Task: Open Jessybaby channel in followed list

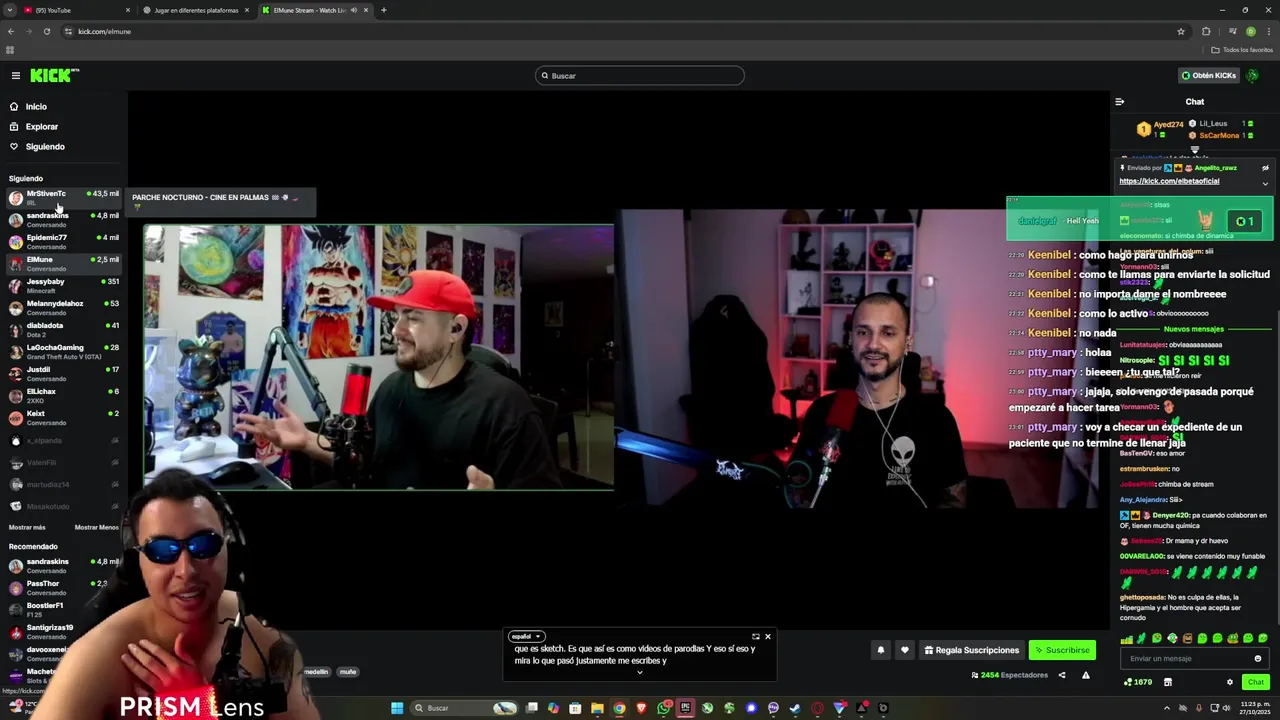Action: [x=62, y=285]
